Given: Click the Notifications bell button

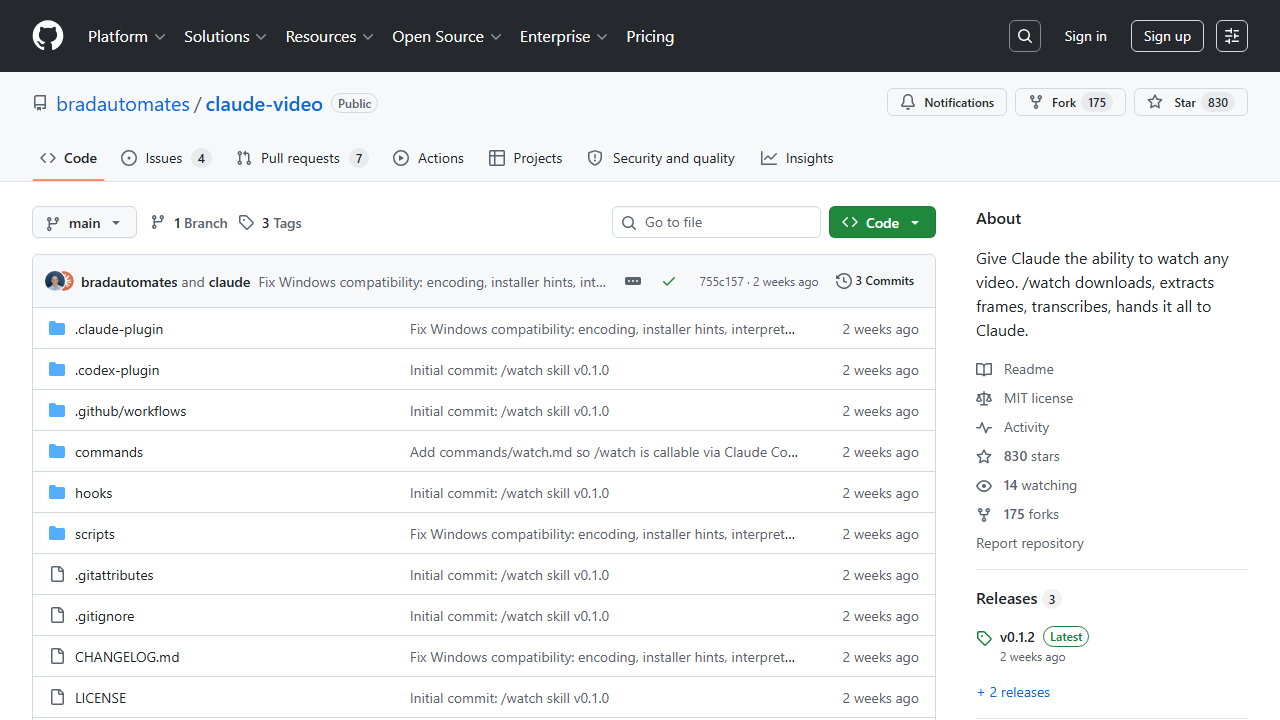Looking at the screenshot, I should (x=947, y=102).
